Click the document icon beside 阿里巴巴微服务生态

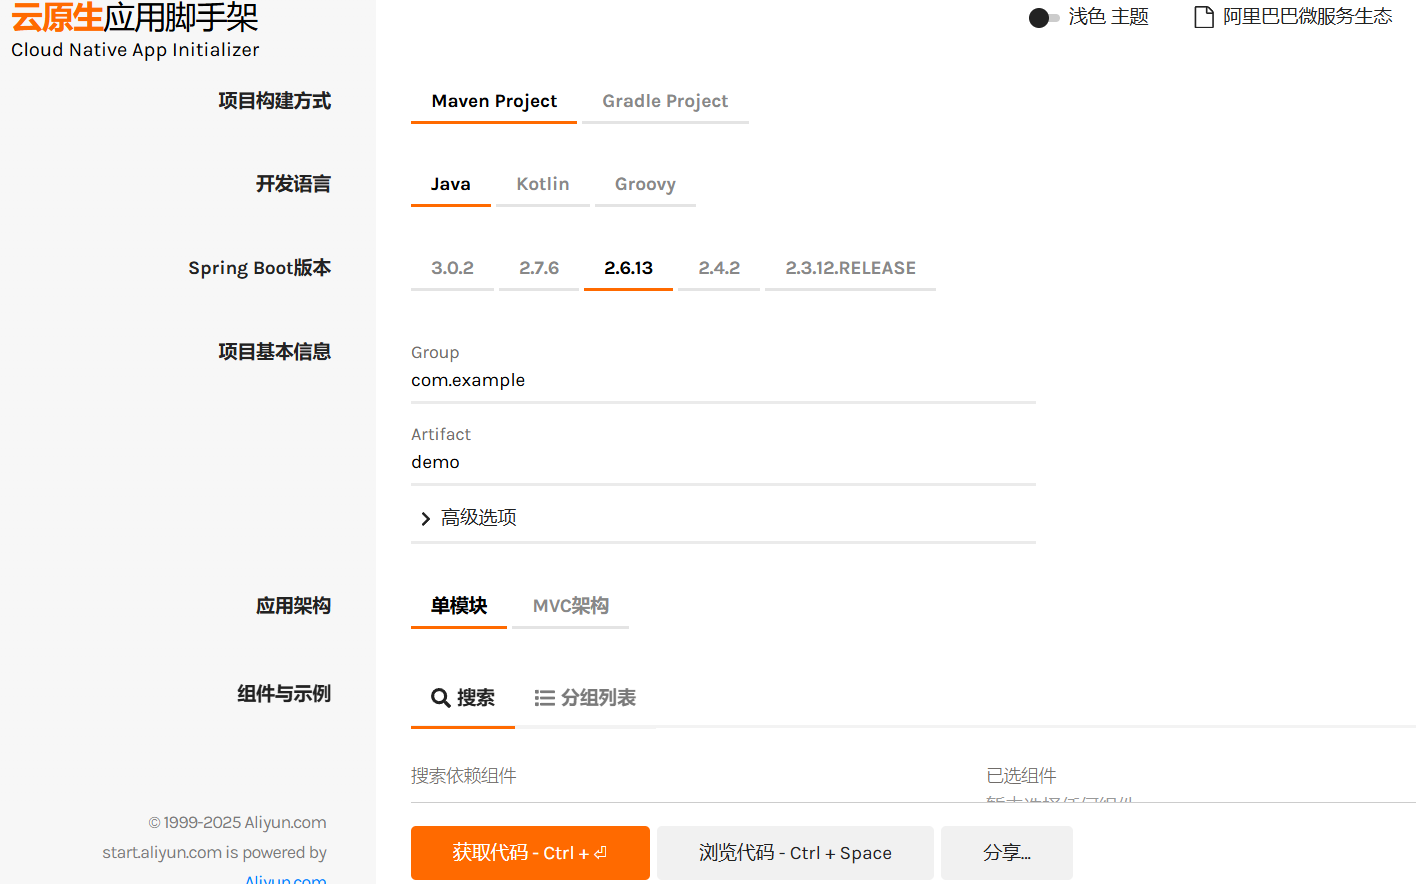(x=1204, y=17)
